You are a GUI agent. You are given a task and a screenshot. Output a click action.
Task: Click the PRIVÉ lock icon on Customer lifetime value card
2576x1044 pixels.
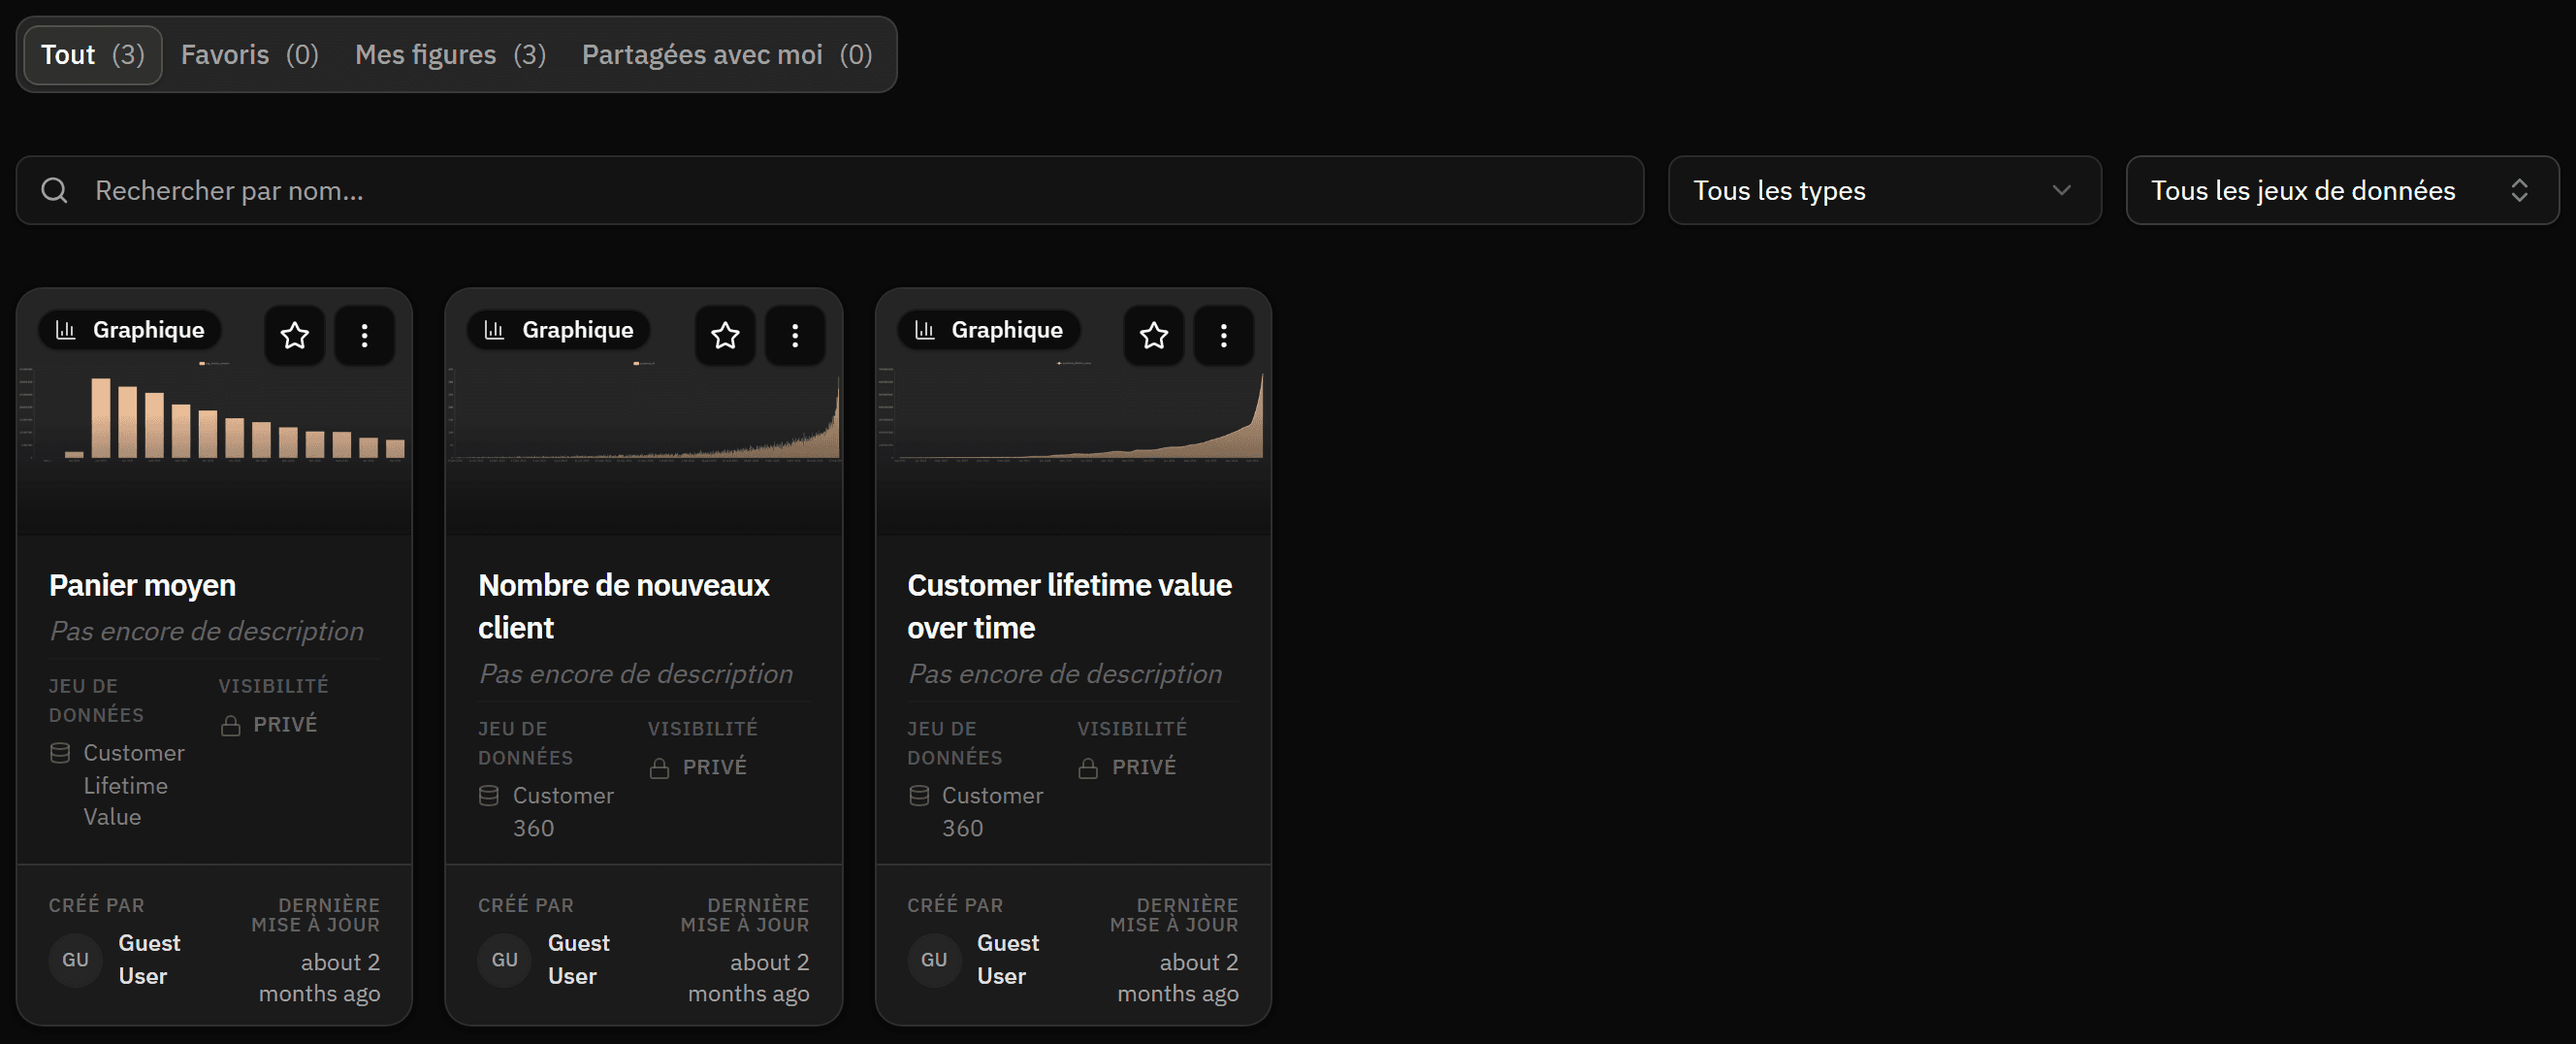pyautogui.click(x=1089, y=768)
